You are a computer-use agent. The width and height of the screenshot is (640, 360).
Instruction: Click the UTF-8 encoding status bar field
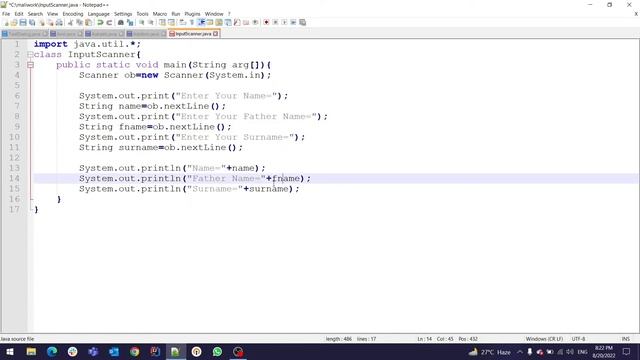[578, 339]
